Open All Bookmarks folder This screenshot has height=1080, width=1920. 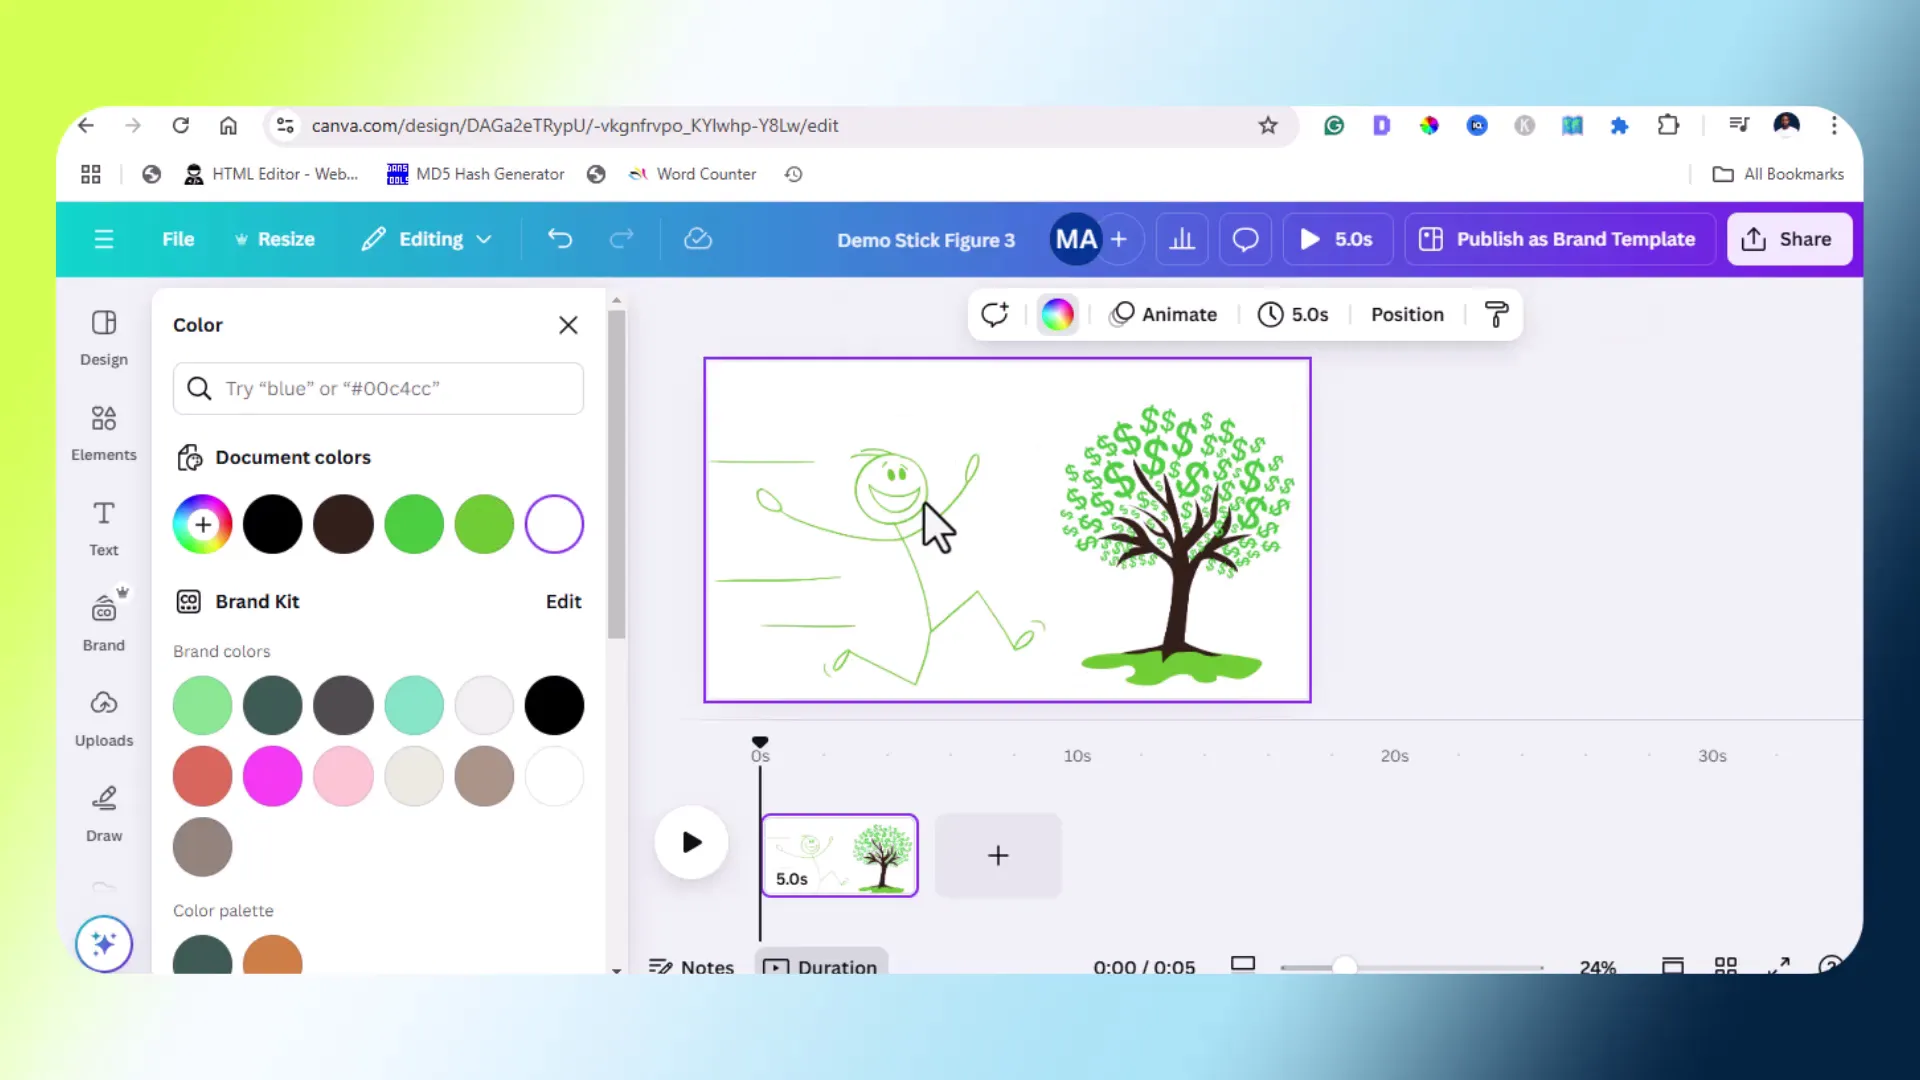point(1778,174)
